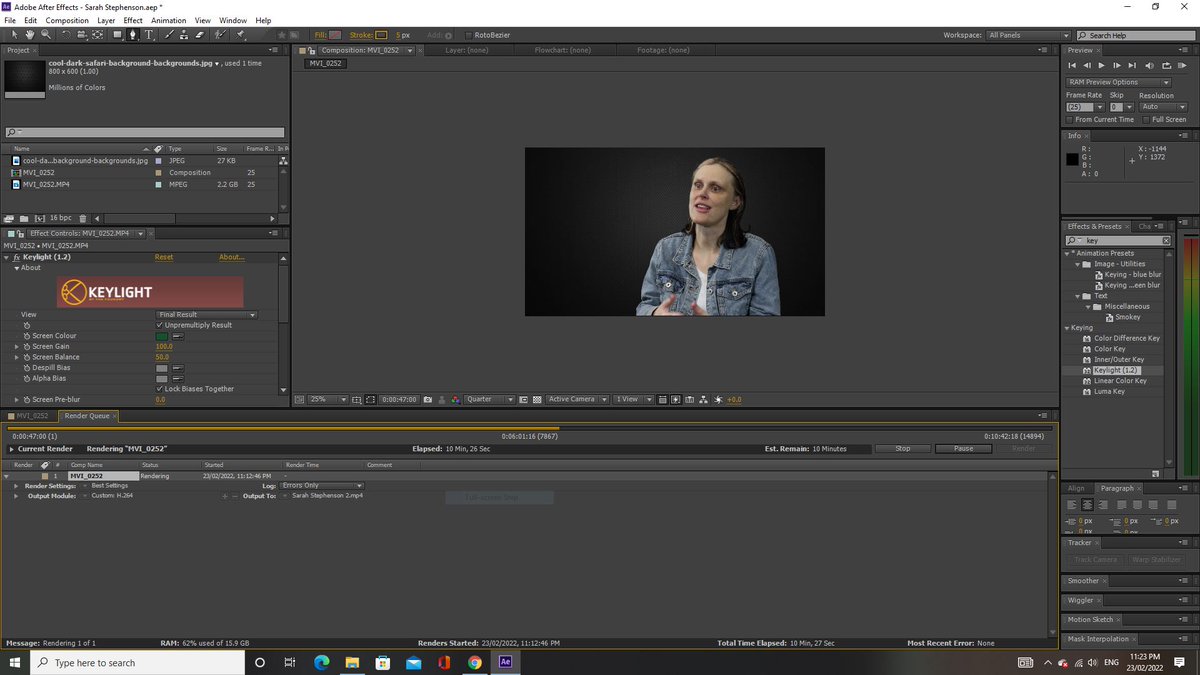
Task: Toggle the RotoBezier checkbox
Action: pos(469,35)
